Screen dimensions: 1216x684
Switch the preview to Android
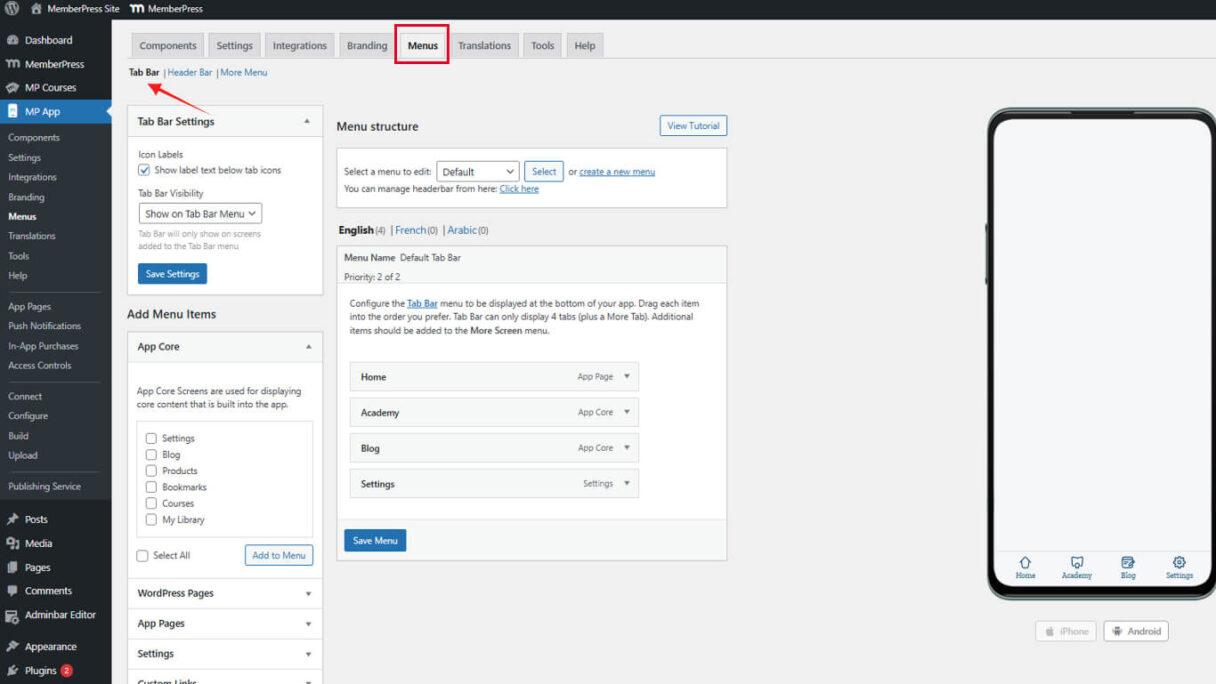1136,631
